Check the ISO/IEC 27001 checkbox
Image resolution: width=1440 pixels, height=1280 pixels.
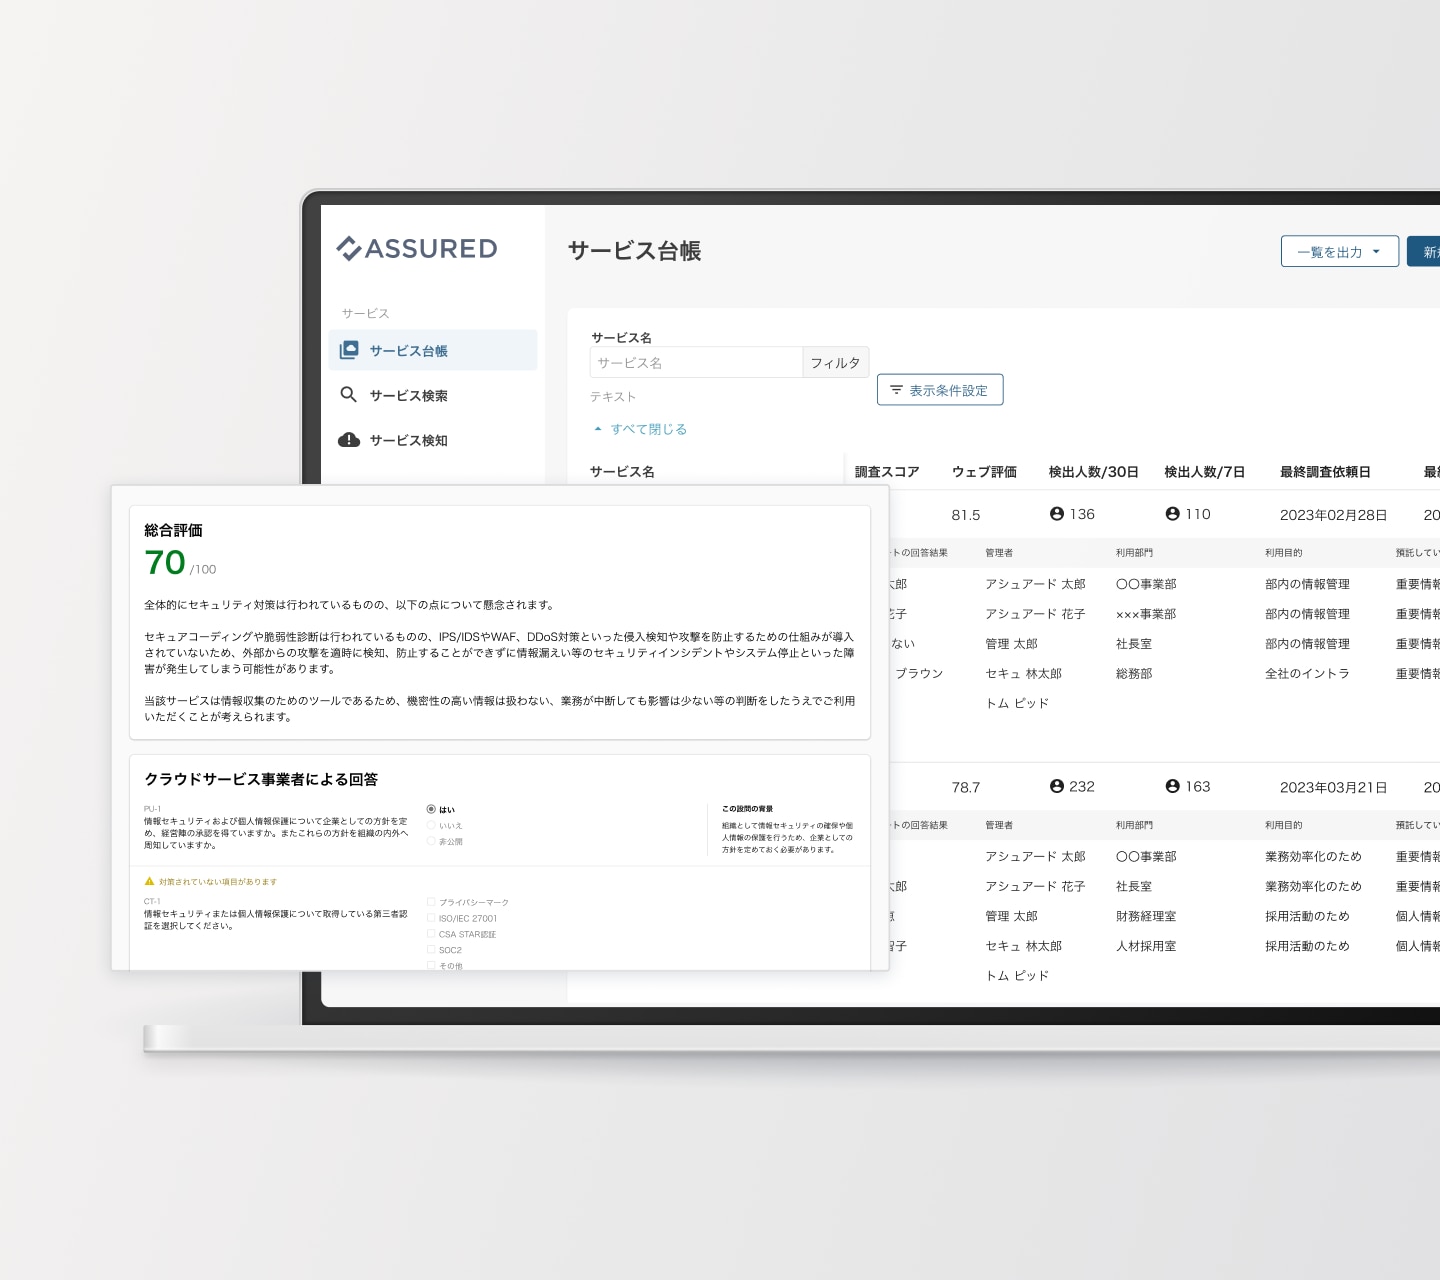(x=431, y=918)
